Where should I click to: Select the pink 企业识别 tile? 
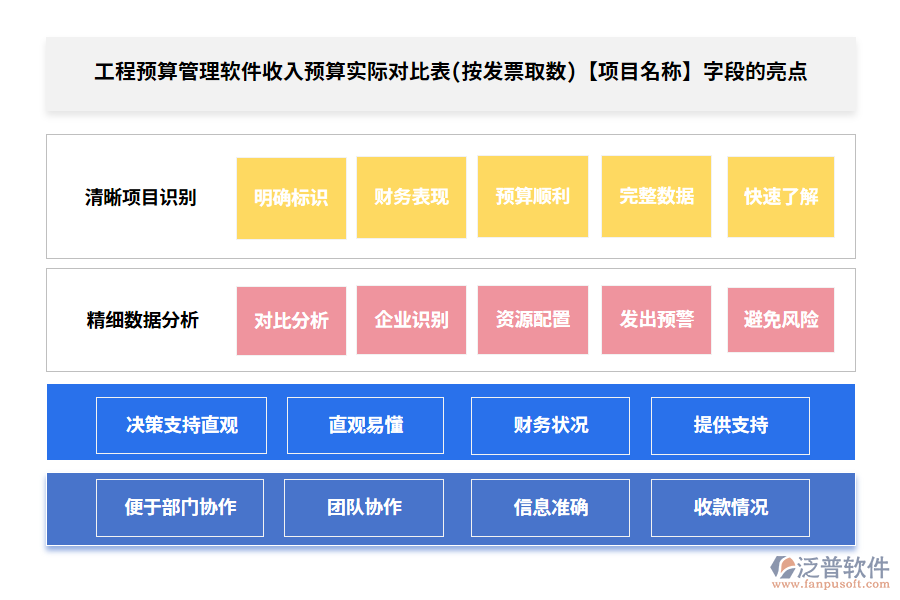tap(411, 320)
